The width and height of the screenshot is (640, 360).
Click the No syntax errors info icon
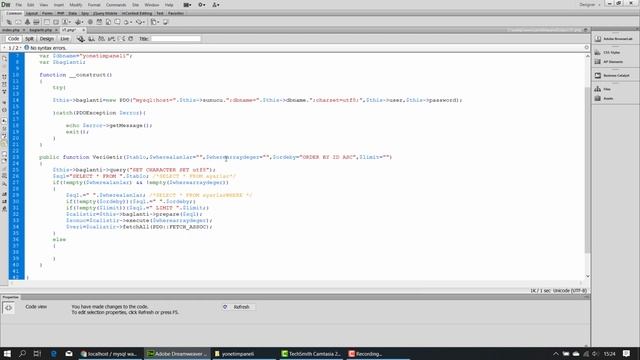click(x=27, y=48)
